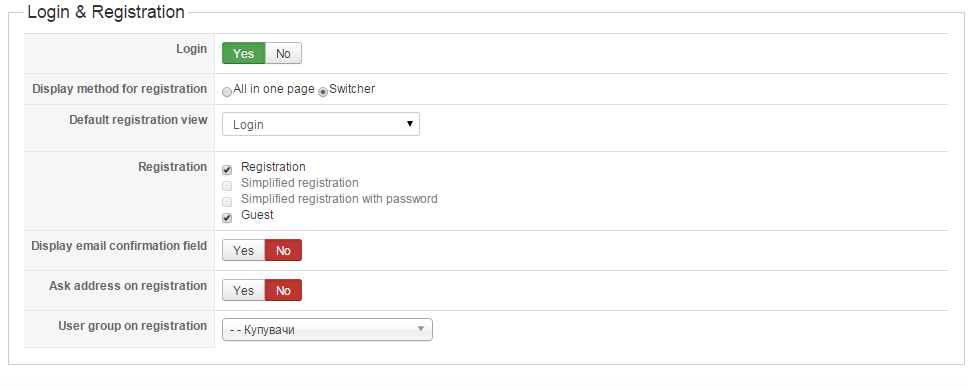
Task: Select All in one page radio button
Action: 227,92
